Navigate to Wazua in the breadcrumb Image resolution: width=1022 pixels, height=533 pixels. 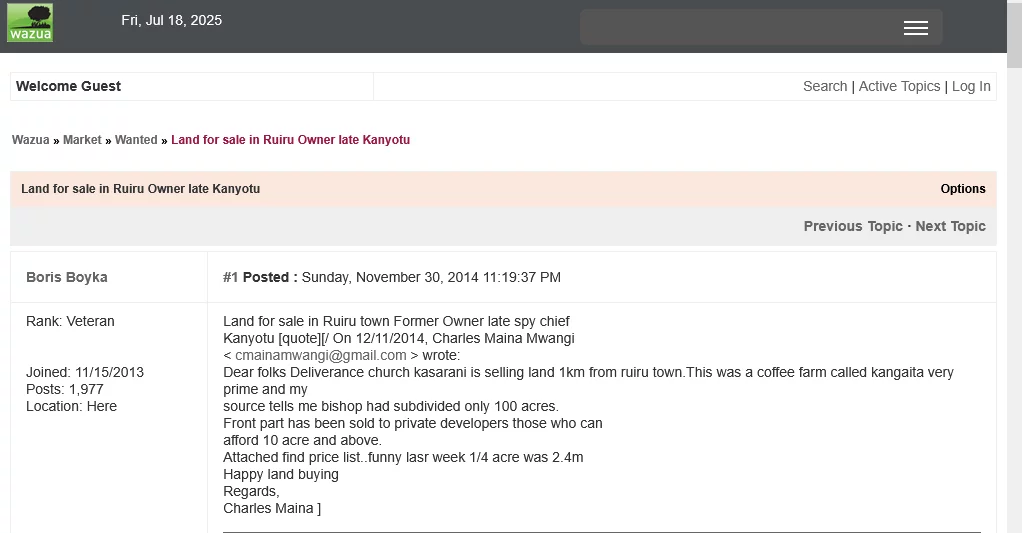pos(30,140)
